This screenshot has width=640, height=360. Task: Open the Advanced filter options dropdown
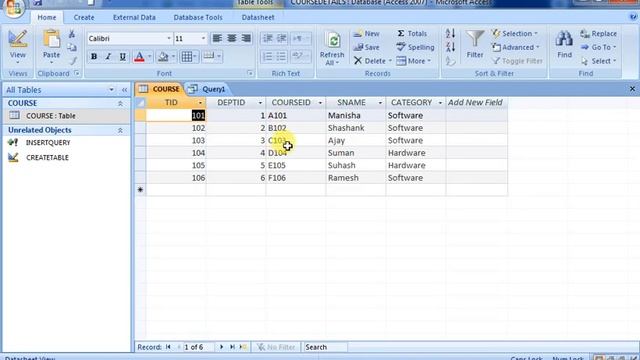point(516,47)
